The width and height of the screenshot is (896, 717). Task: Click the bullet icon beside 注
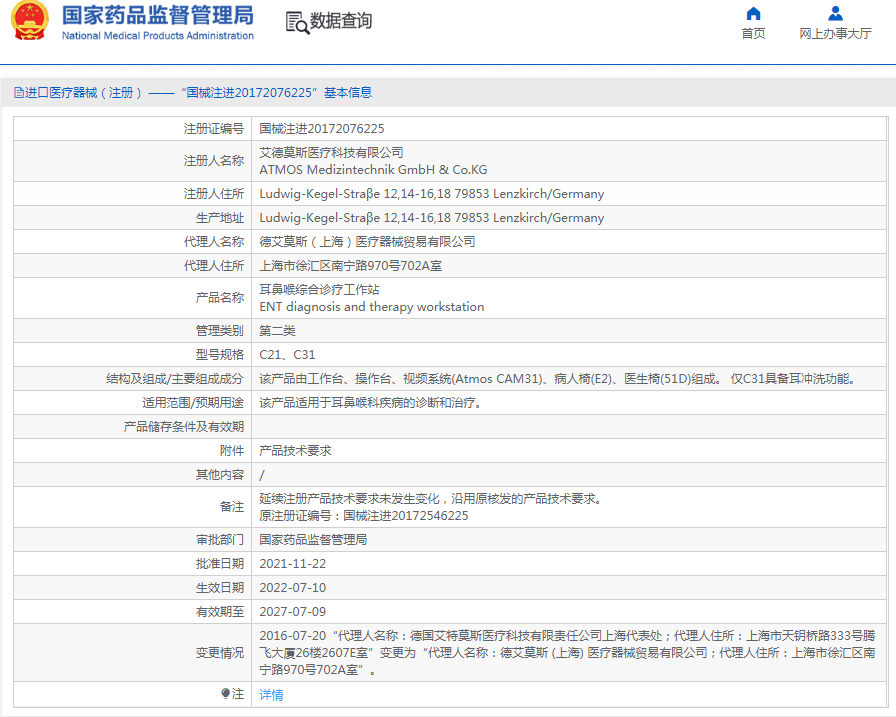click(225, 693)
